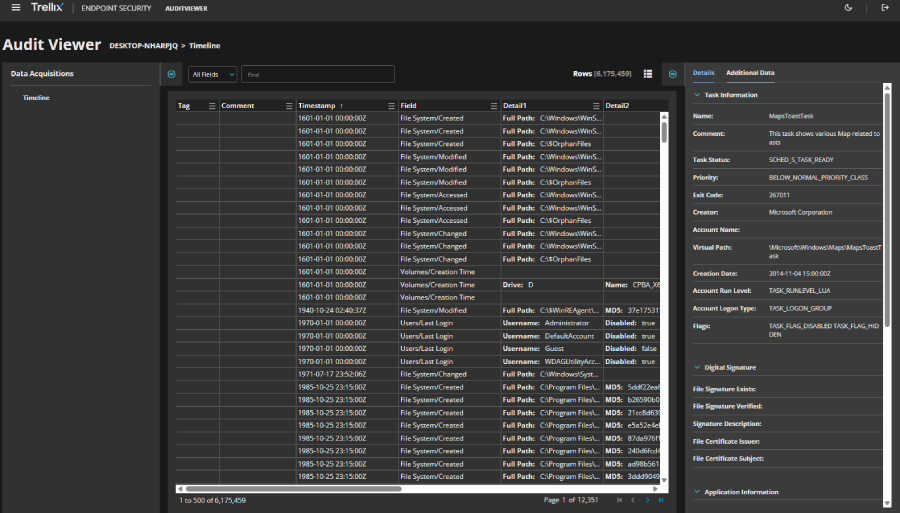Sort by the Tag column header
Image resolution: width=900 pixels, height=513 pixels.
[184, 106]
